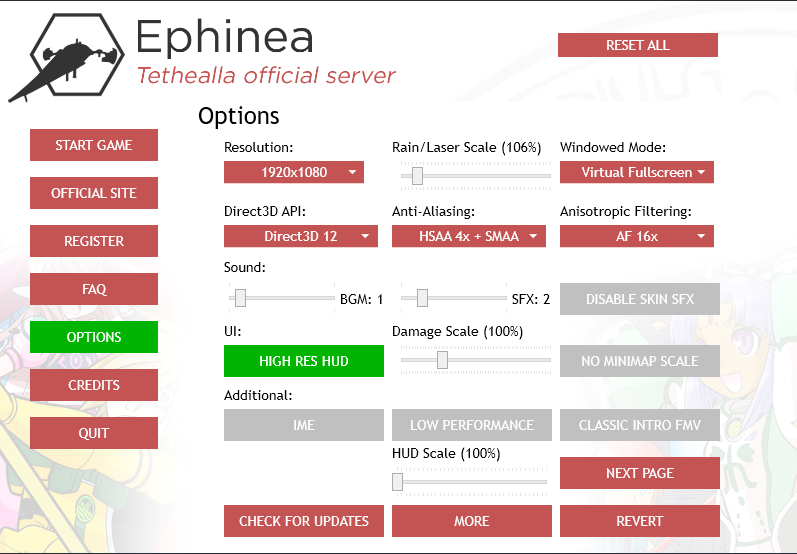Click the Damage Scale slider handle

point(442,360)
